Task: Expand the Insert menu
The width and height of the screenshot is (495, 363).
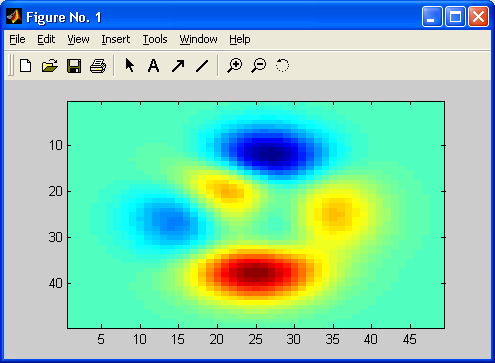Action: click(x=116, y=39)
